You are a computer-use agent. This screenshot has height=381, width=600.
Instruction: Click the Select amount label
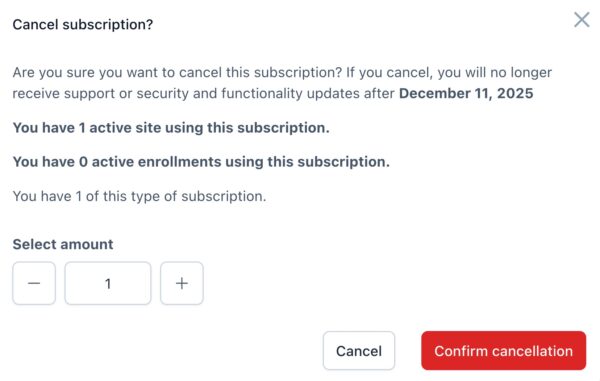point(63,244)
